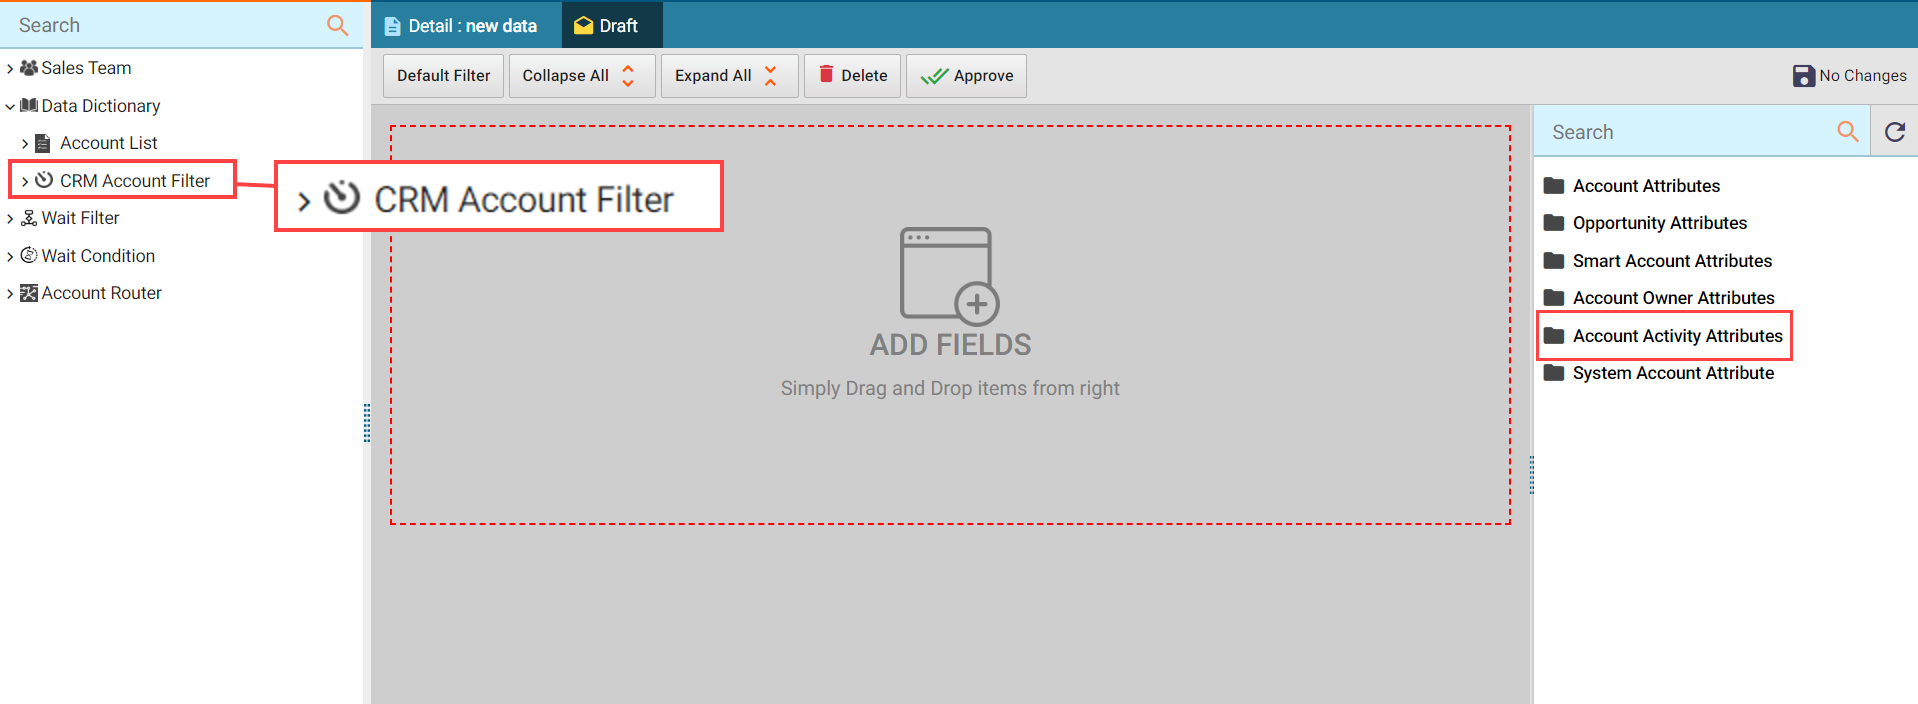1918x704 pixels.
Task: Click the left panel search magnifier icon
Action: (x=338, y=25)
